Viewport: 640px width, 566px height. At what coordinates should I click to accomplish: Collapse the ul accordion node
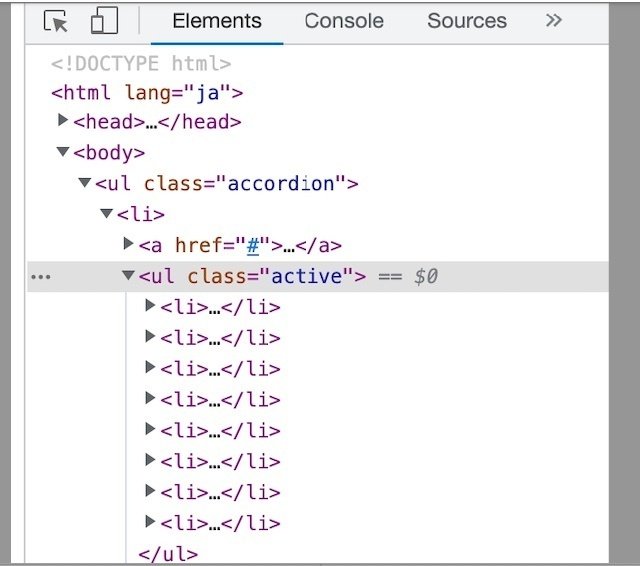point(84,182)
